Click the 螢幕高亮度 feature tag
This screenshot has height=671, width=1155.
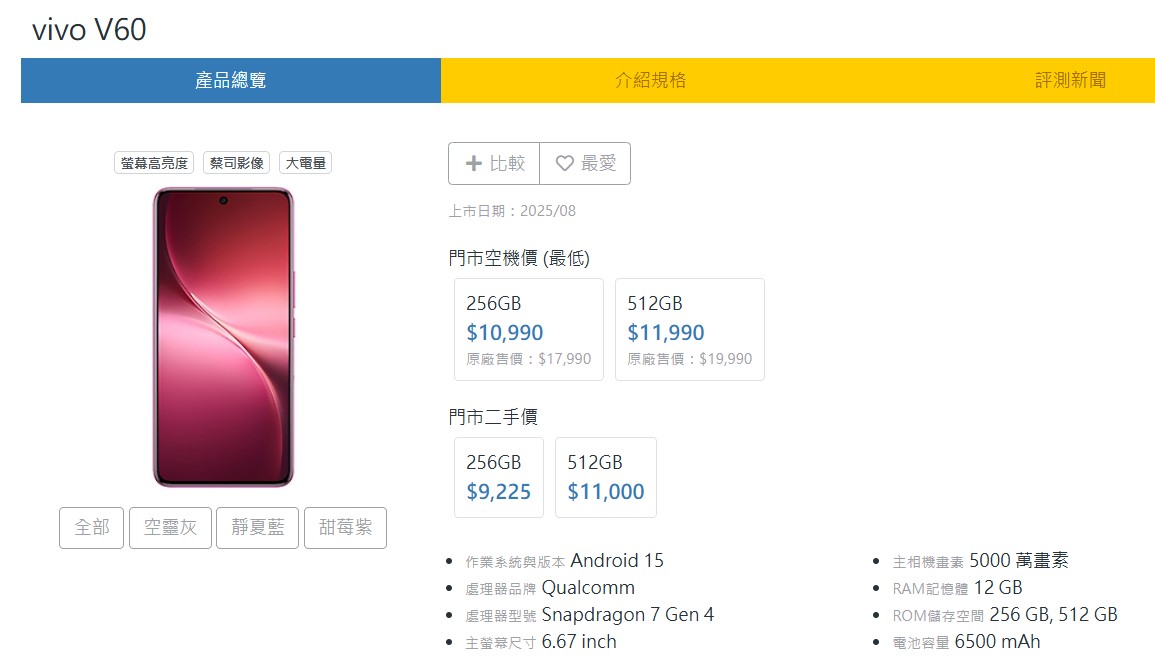tap(154, 163)
